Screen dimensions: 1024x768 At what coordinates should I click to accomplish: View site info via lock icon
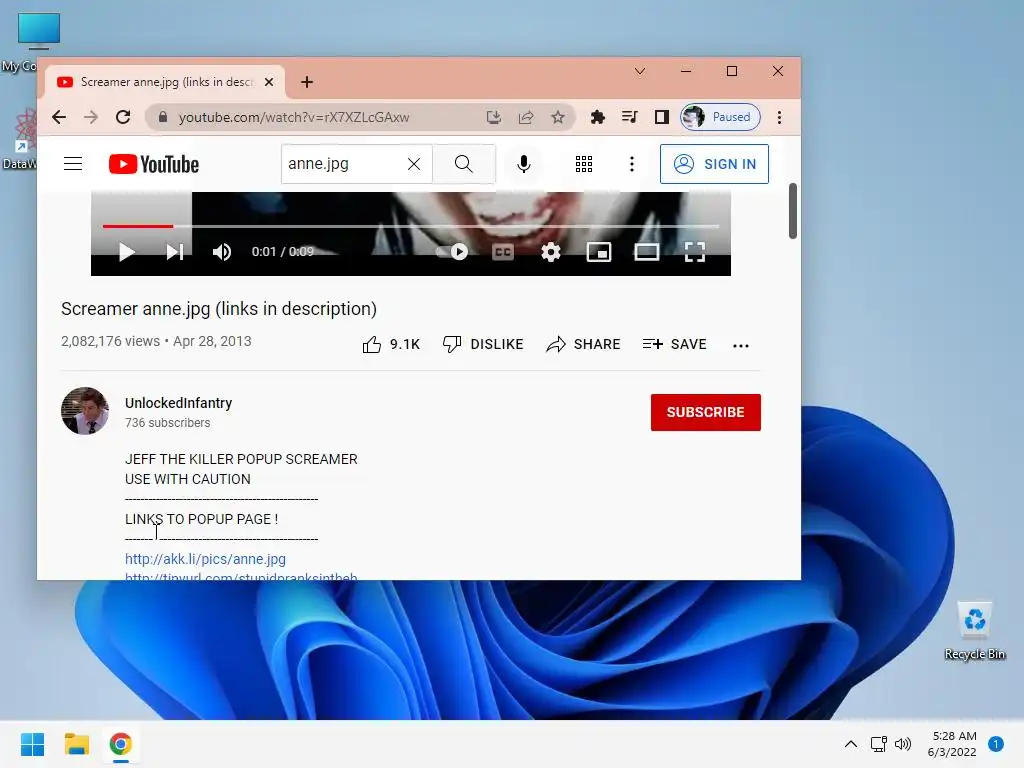(163, 117)
